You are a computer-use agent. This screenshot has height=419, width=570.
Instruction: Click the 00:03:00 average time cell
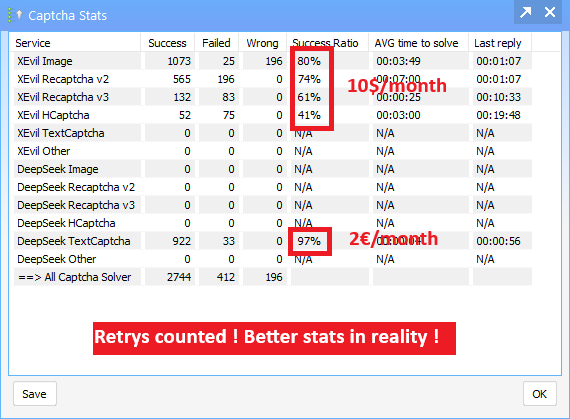421,115
